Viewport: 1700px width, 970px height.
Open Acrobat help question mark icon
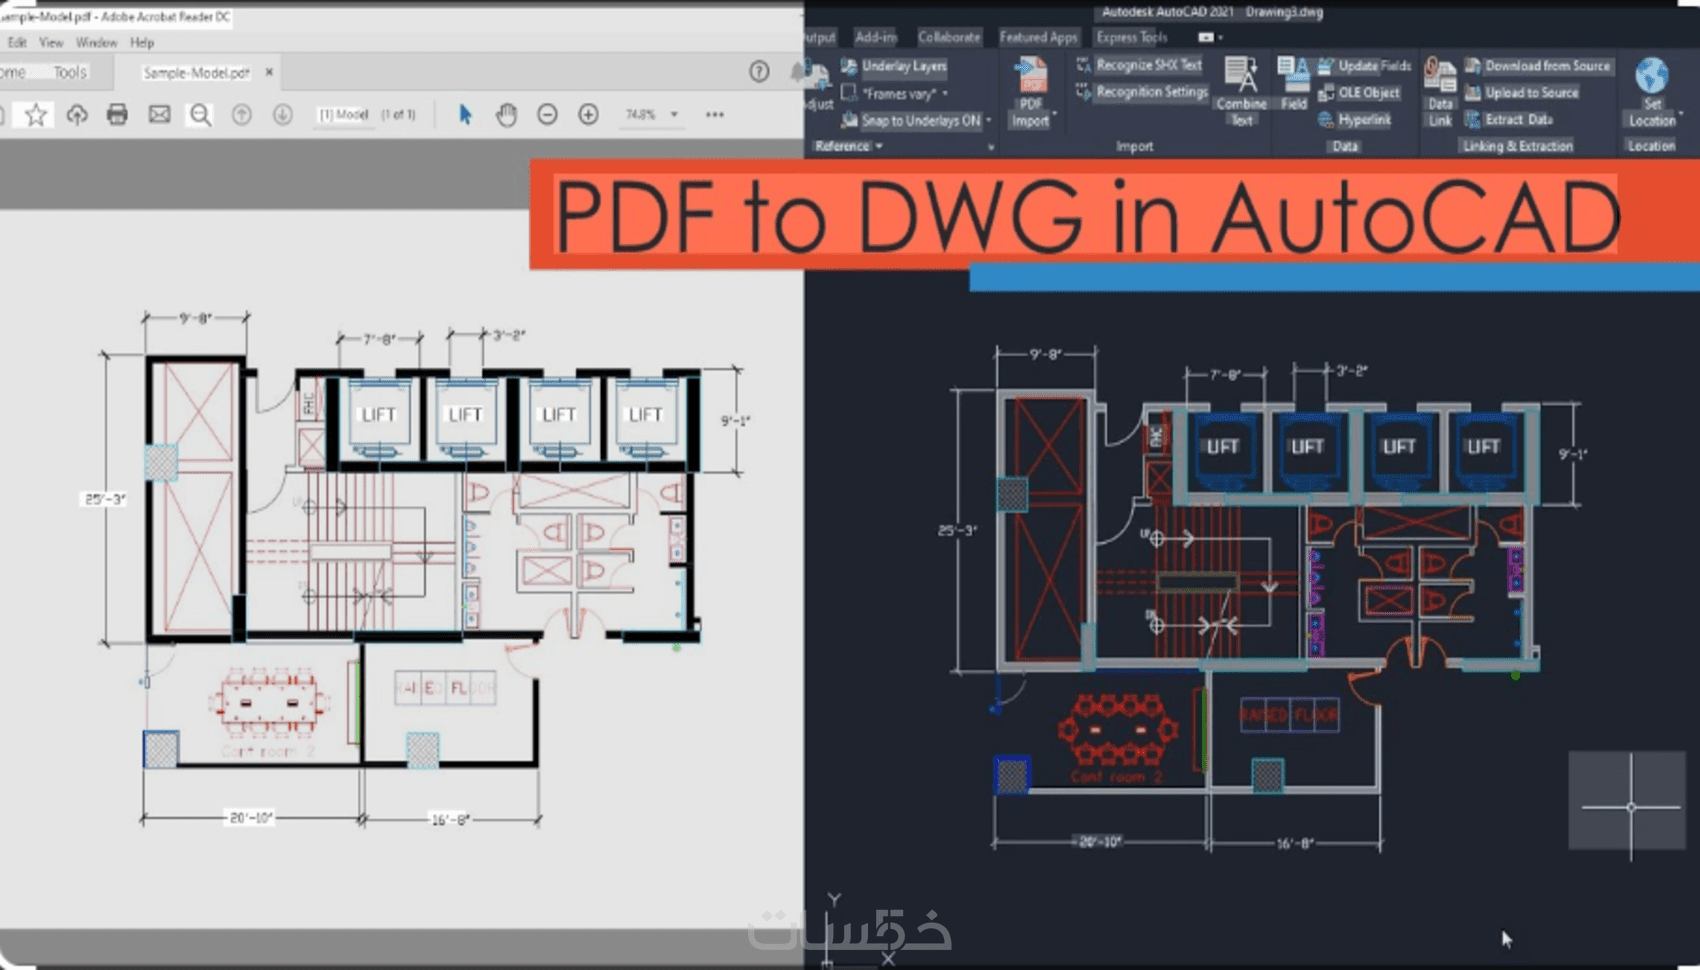pyautogui.click(x=760, y=71)
